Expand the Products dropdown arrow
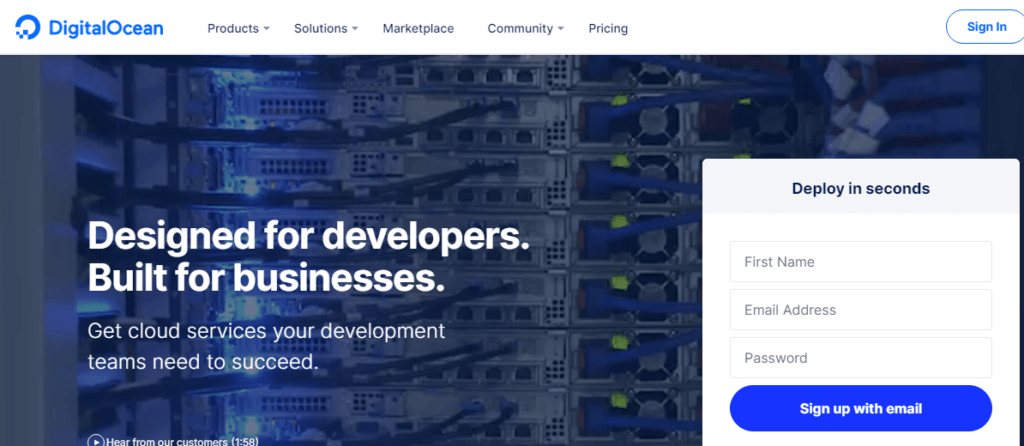This screenshot has width=1024, height=446. click(x=267, y=29)
